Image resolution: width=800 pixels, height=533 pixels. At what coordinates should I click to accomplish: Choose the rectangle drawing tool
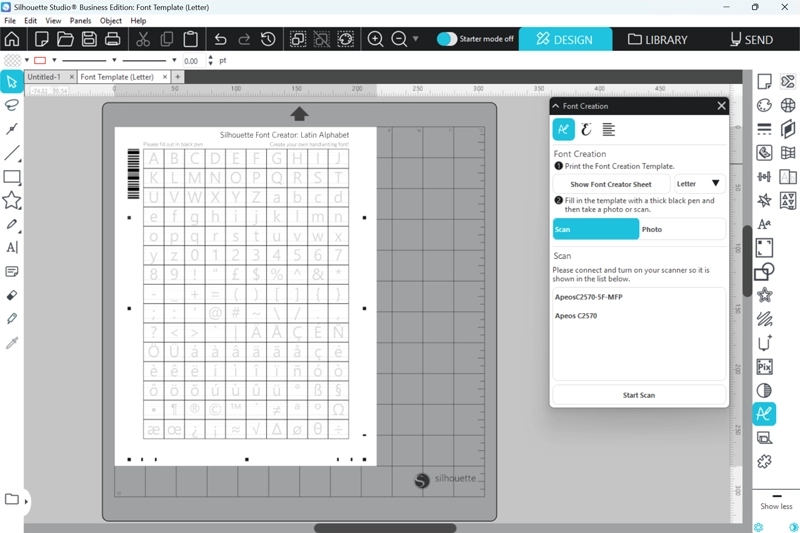point(12,177)
